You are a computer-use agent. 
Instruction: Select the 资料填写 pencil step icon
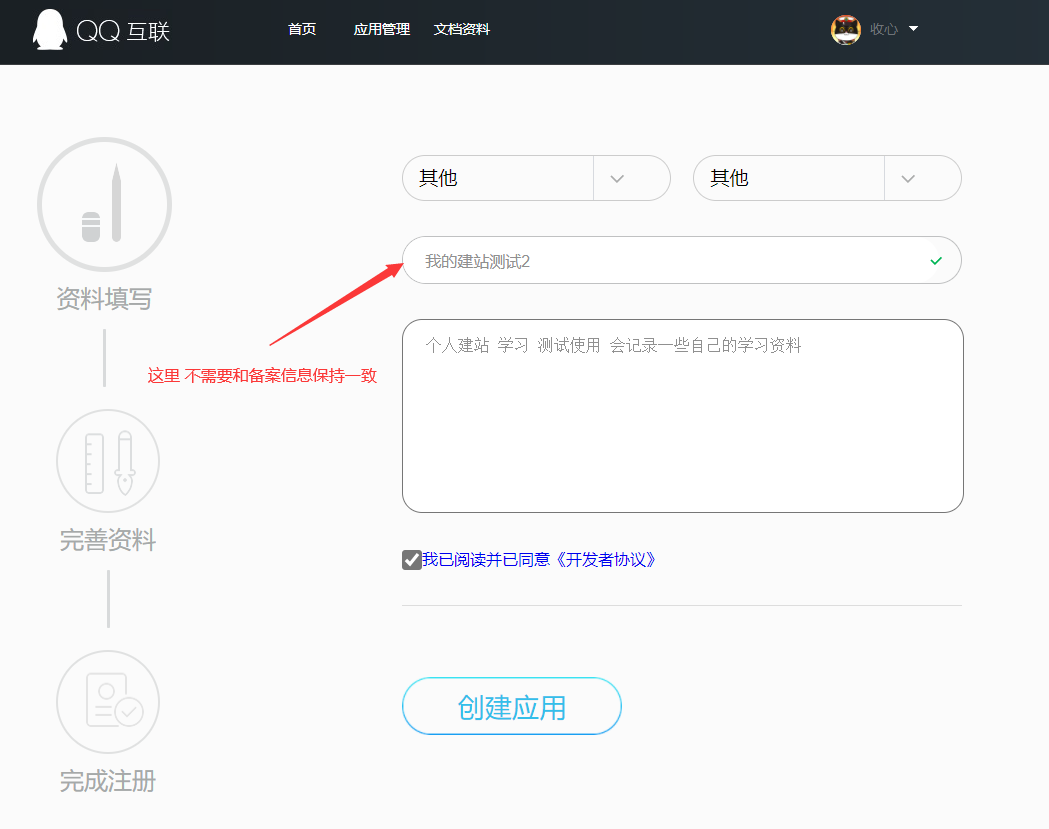pyautogui.click(x=104, y=204)
